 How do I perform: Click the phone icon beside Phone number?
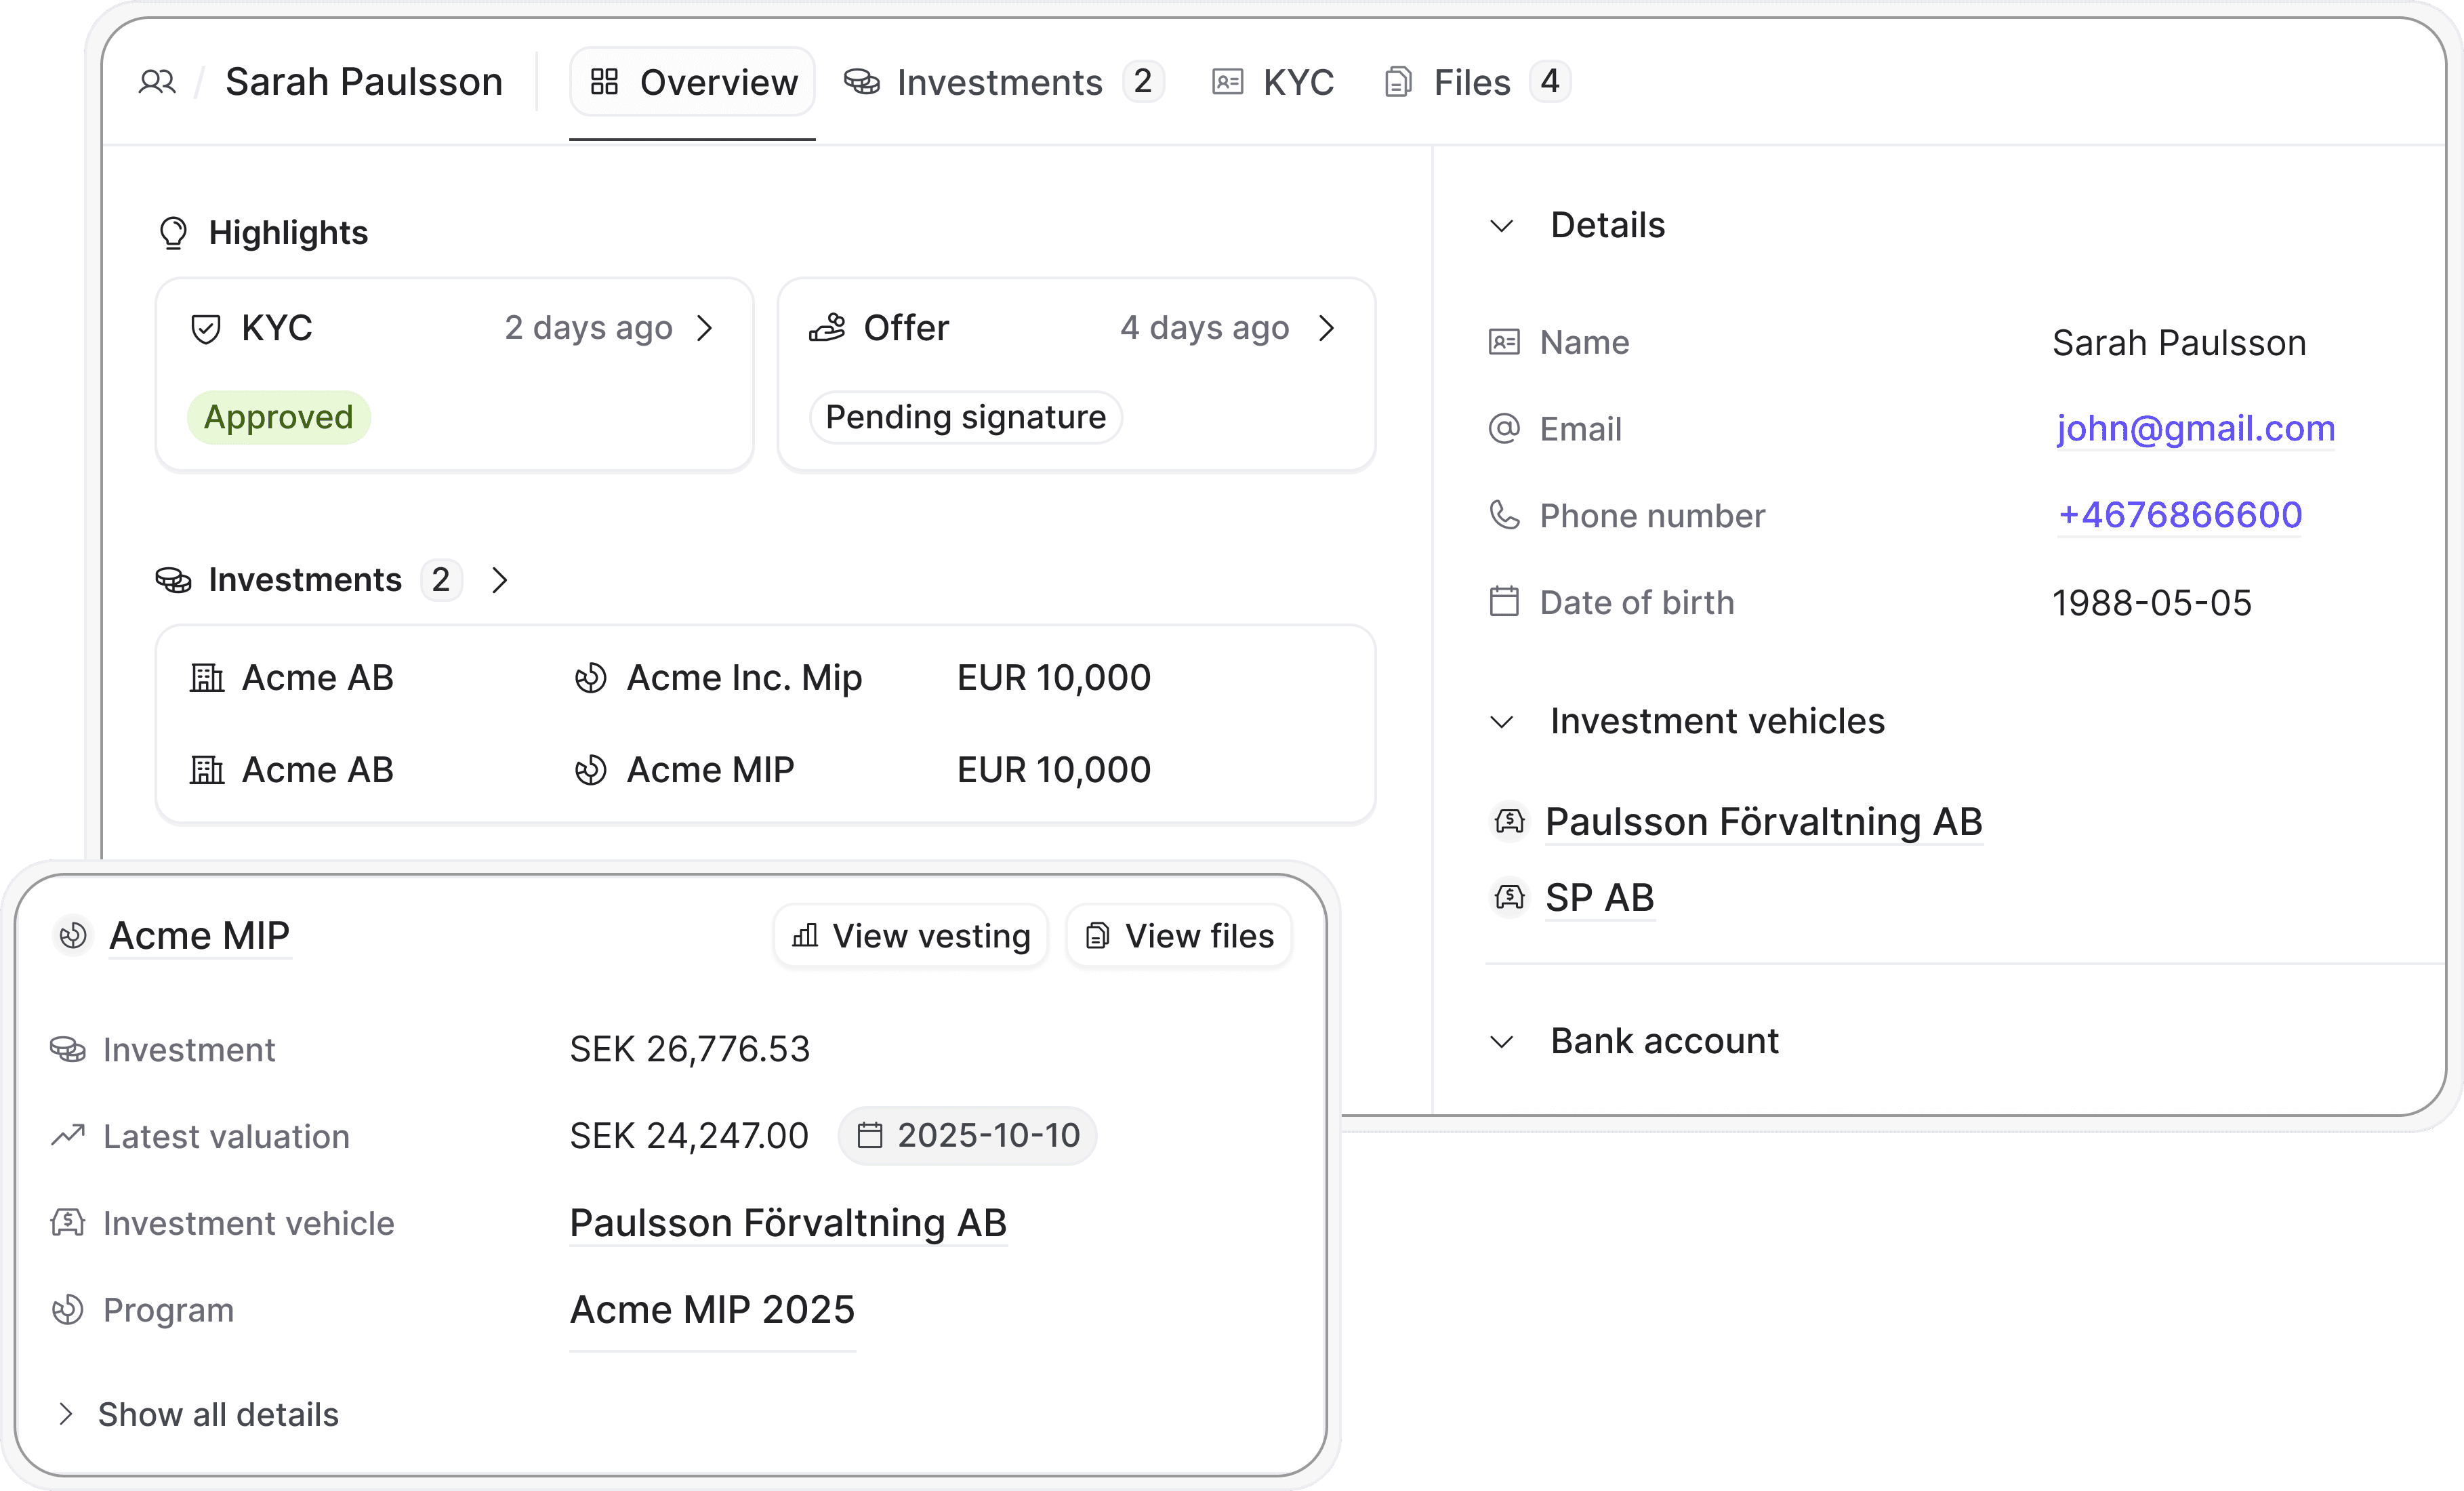[1504, 516]
